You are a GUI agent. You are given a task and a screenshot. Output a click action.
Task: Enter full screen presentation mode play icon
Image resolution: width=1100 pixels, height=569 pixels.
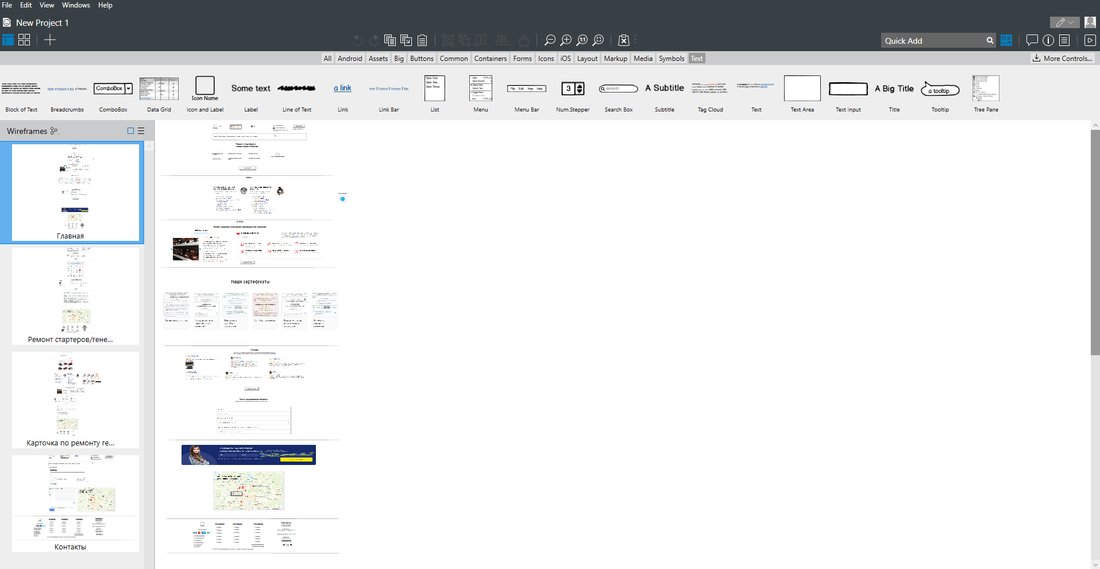coord(1089,40)
